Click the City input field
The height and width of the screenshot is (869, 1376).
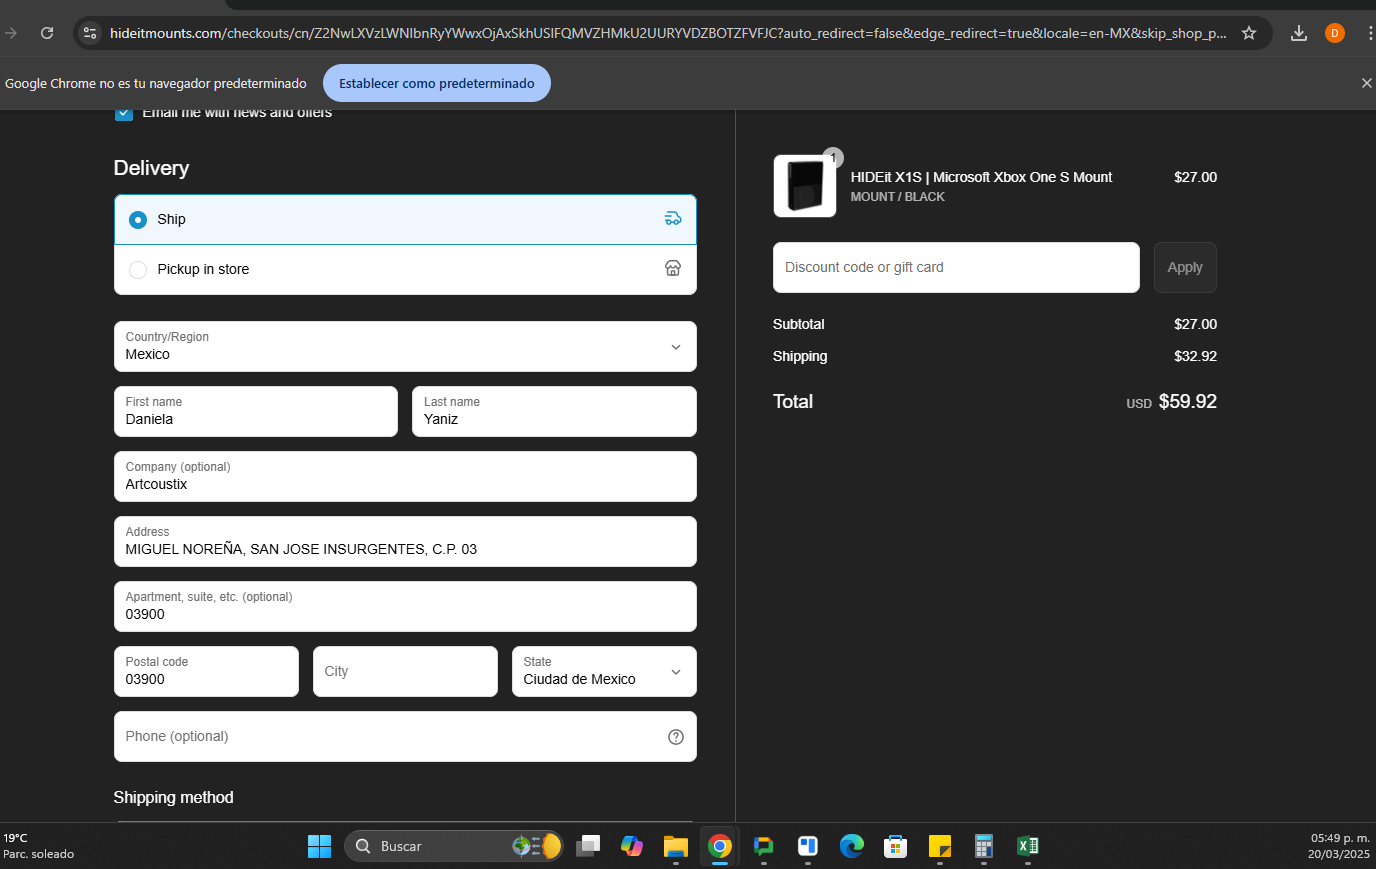(x=405, y=671)
